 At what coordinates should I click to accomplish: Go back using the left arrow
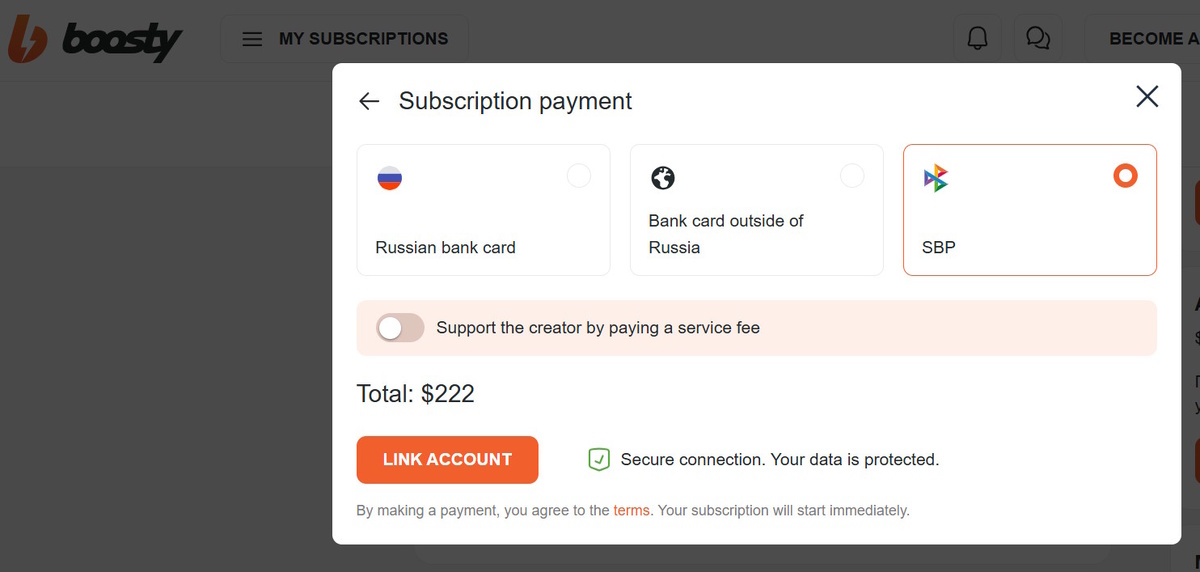click(369, 101)
